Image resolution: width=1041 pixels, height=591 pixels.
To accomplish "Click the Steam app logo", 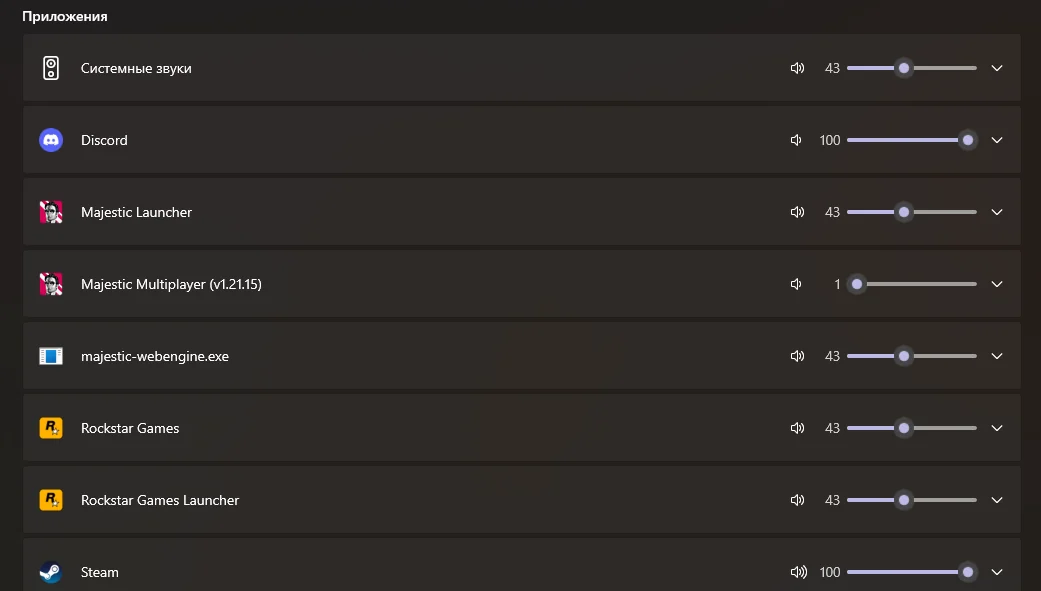I will (51, 572).
